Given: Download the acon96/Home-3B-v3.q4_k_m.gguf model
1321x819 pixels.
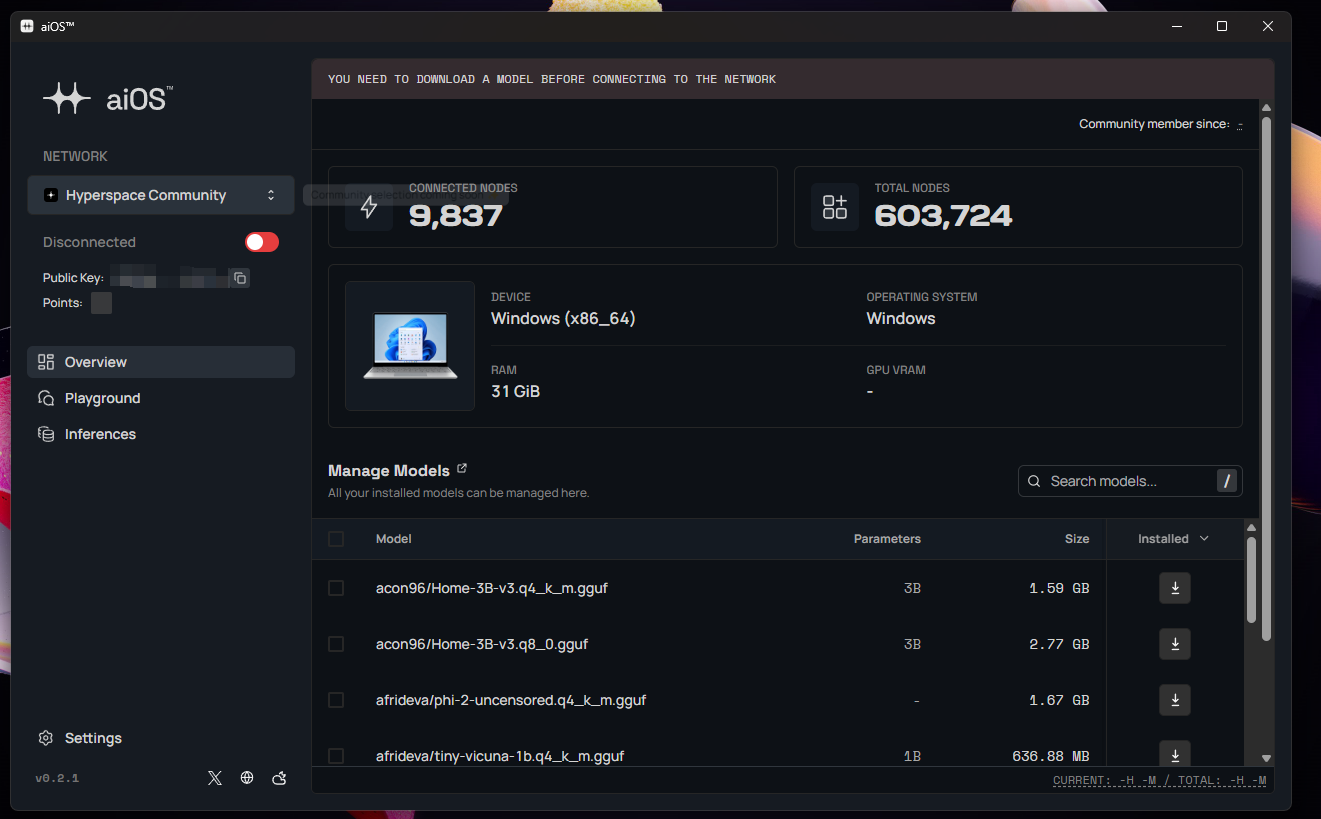Looking at the screenshot, I should 1174,588.
